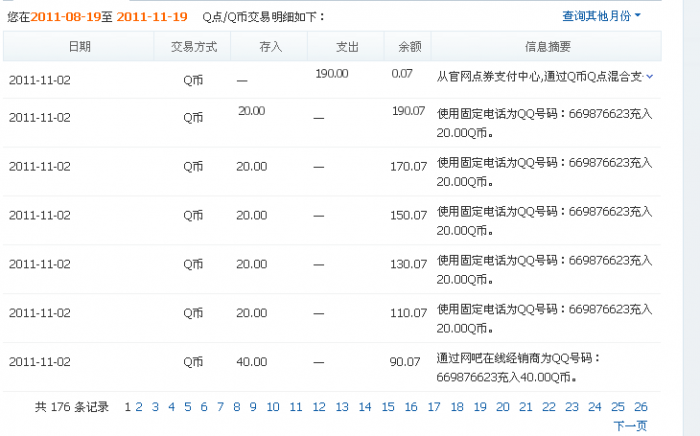Click the 交易方式 column header
Viewport: 700px width, 436px height.
tap(194, 46)
